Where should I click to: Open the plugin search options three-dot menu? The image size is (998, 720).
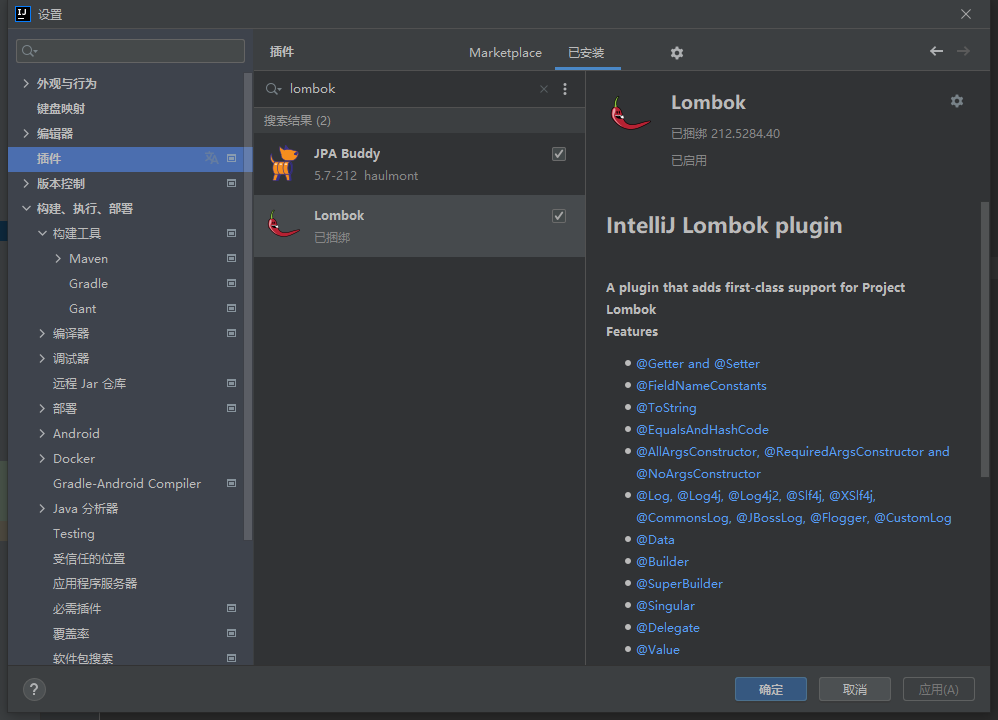pyautogui.click(x=565, y=89)
